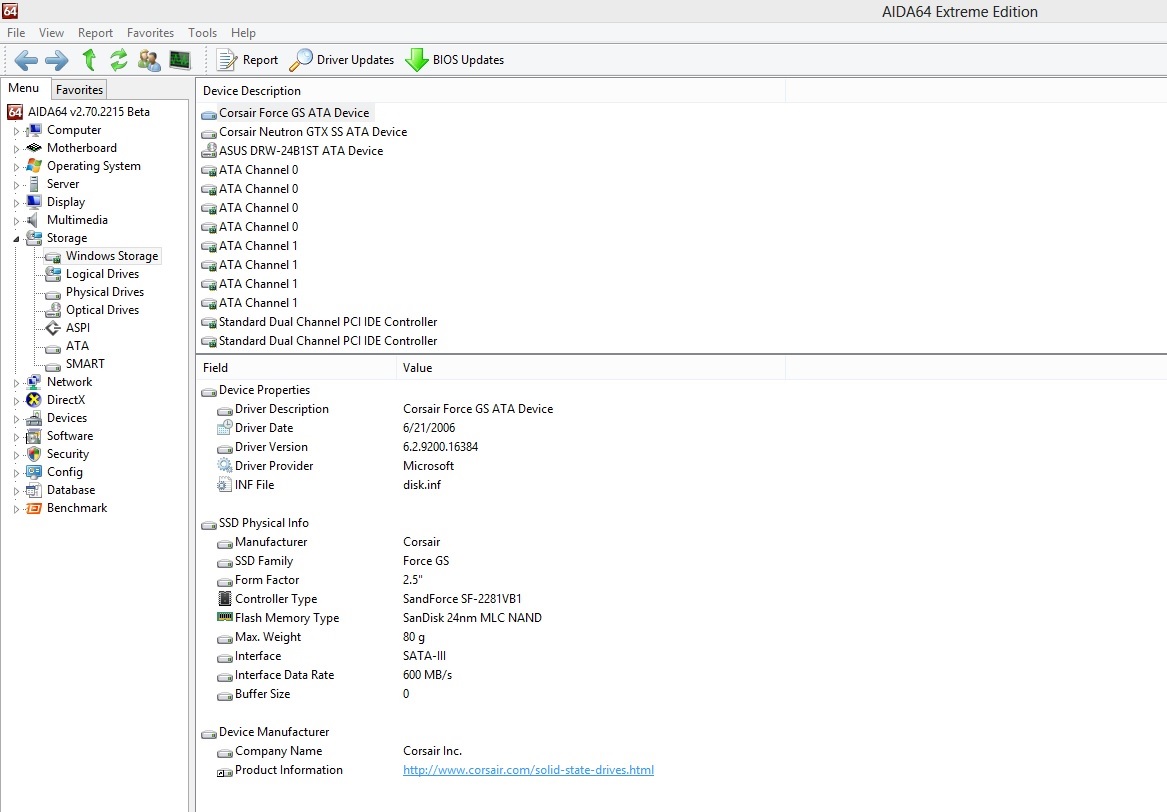Open the File menu
The width and height of the screenshot is (1167, 812).
click(x=16, y=33)
